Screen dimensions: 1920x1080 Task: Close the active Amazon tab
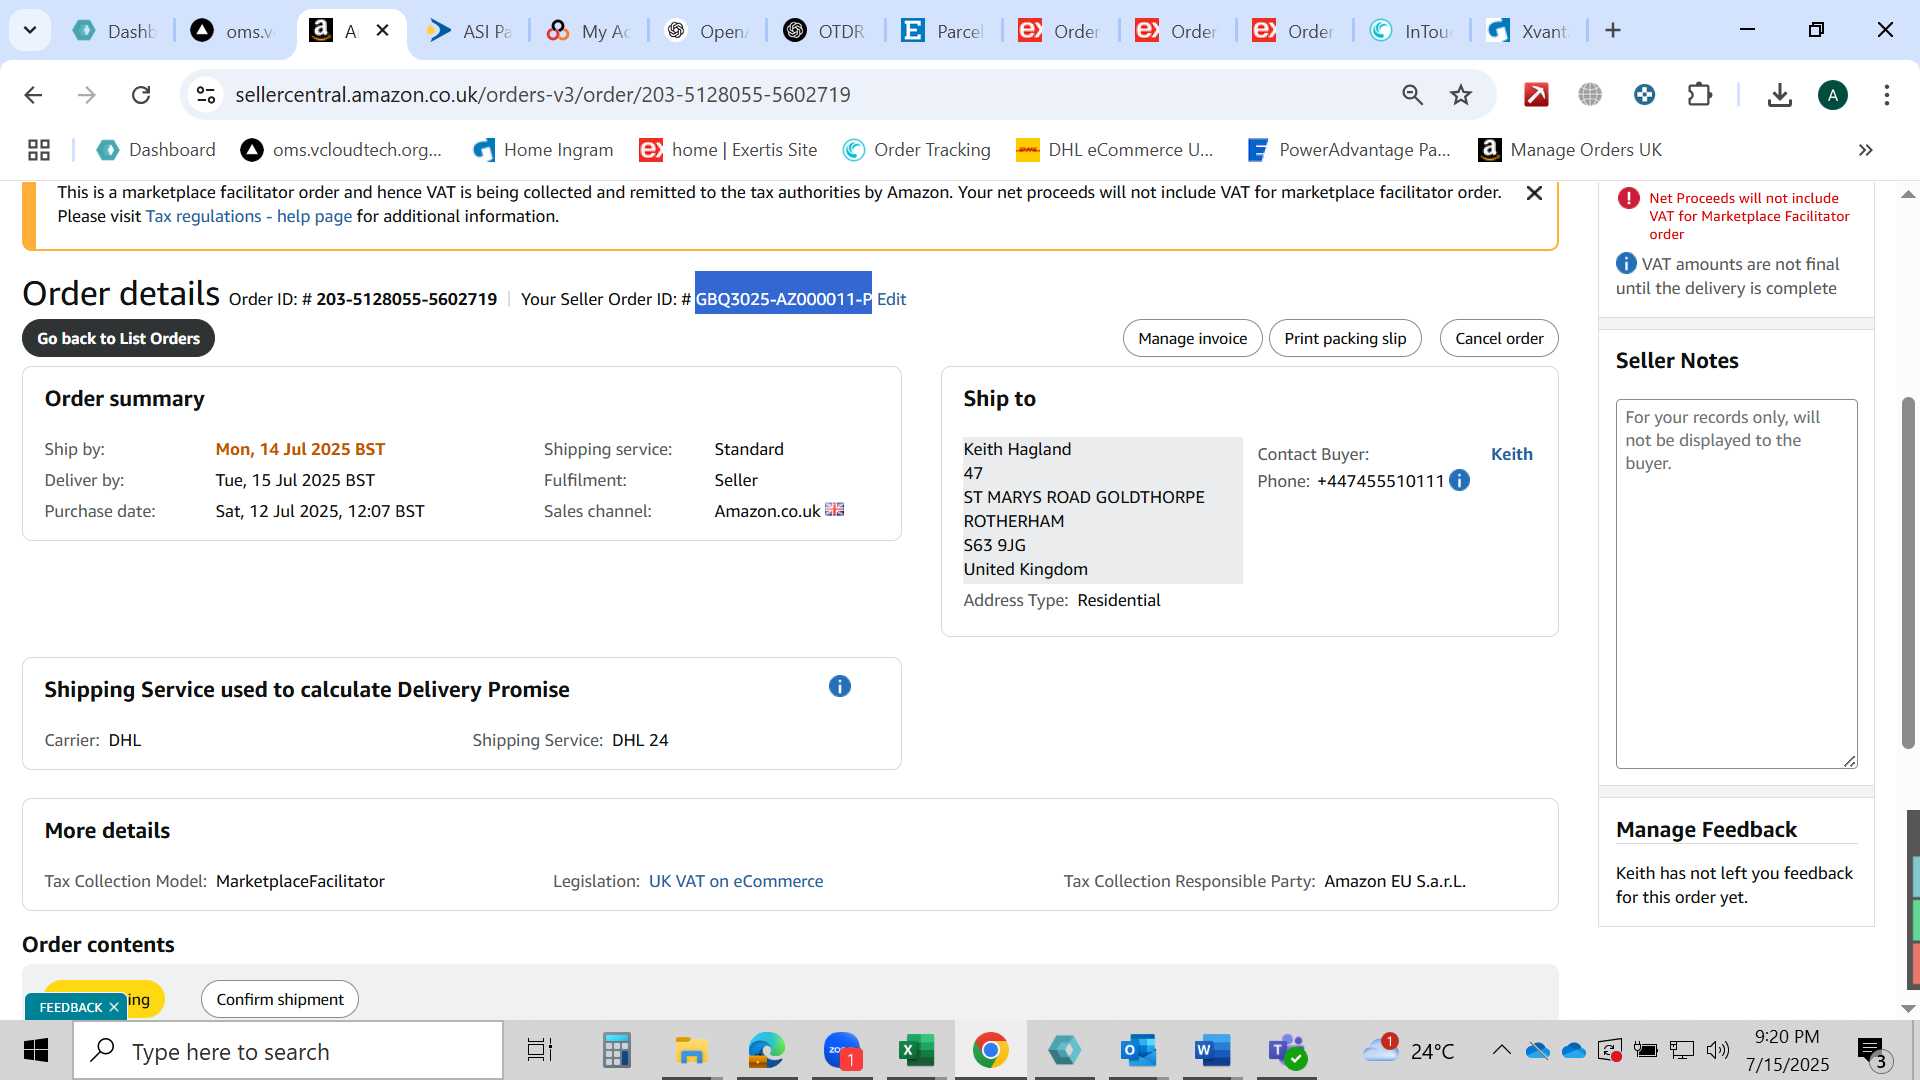pyautogui.click(x=382, y=31)
